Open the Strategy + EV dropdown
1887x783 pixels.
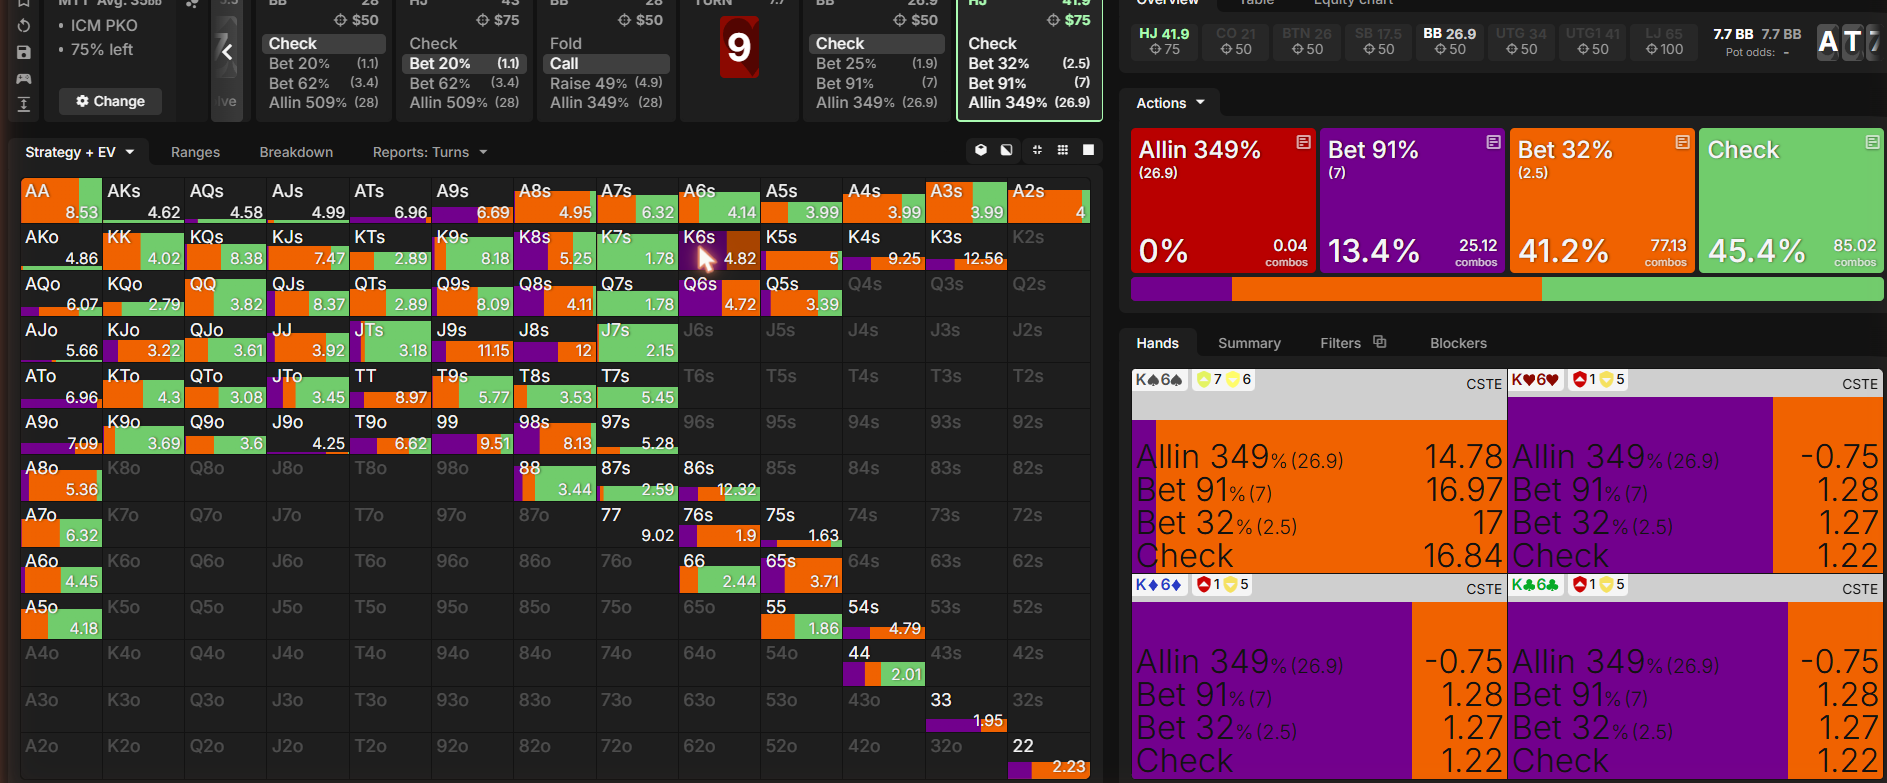(x=80, y=152)
